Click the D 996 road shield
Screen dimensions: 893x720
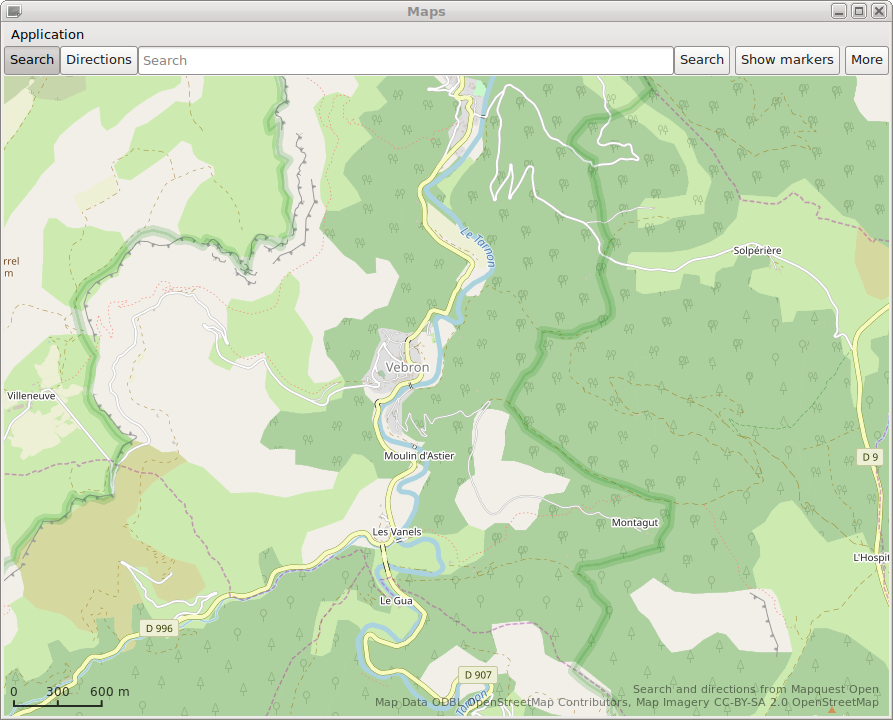point(158,628)
